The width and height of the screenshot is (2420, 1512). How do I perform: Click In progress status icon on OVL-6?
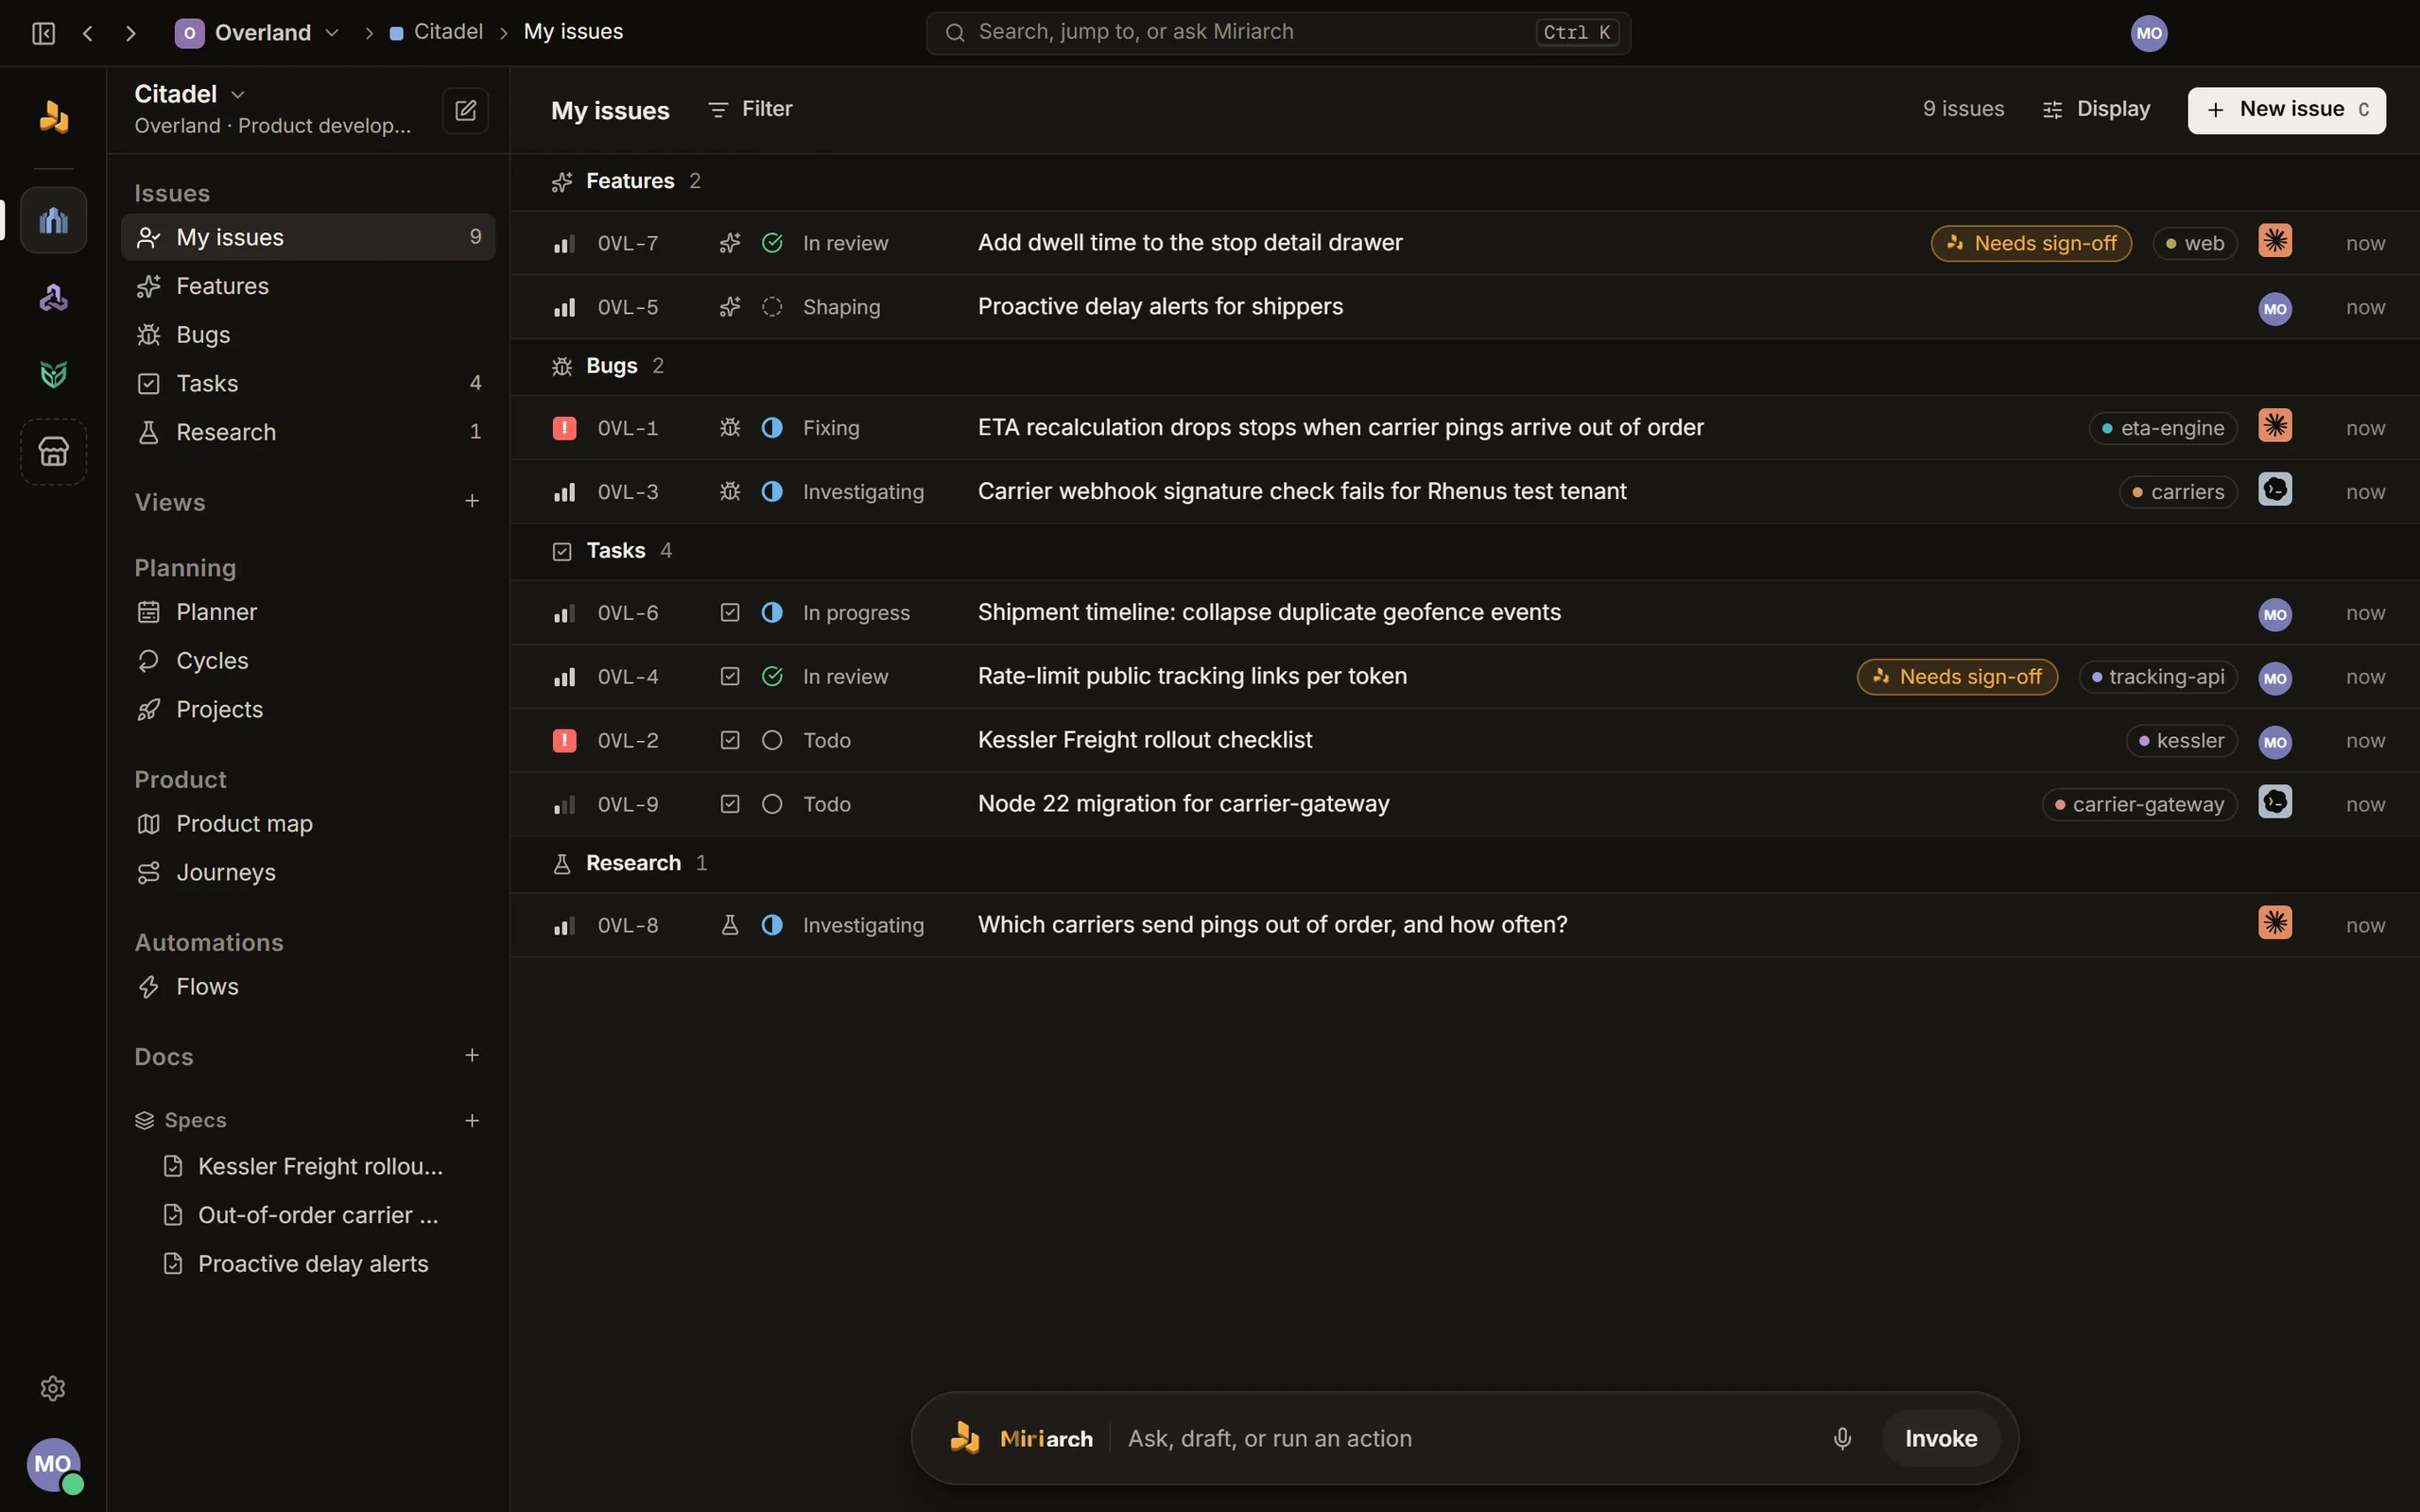772,612
